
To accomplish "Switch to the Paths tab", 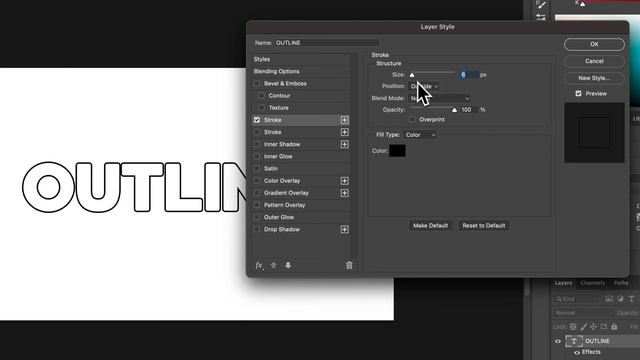I will (621, 283).
